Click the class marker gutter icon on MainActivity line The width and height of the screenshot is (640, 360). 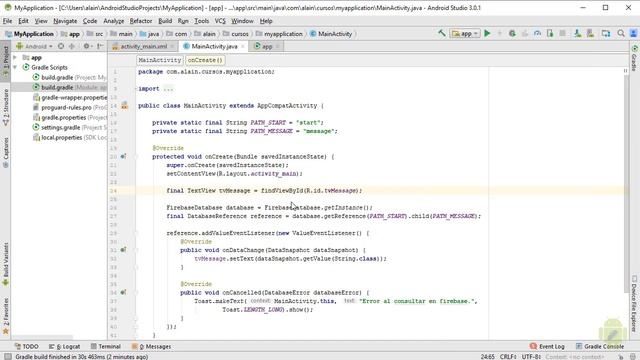[x=124, y=106]
